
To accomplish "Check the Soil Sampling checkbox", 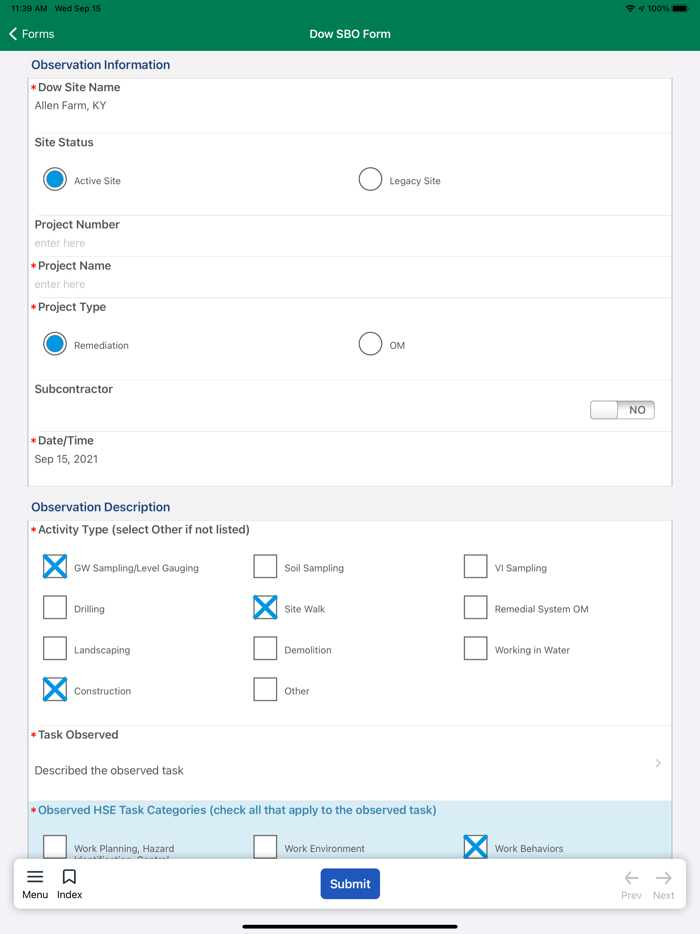I will (265, 567).
